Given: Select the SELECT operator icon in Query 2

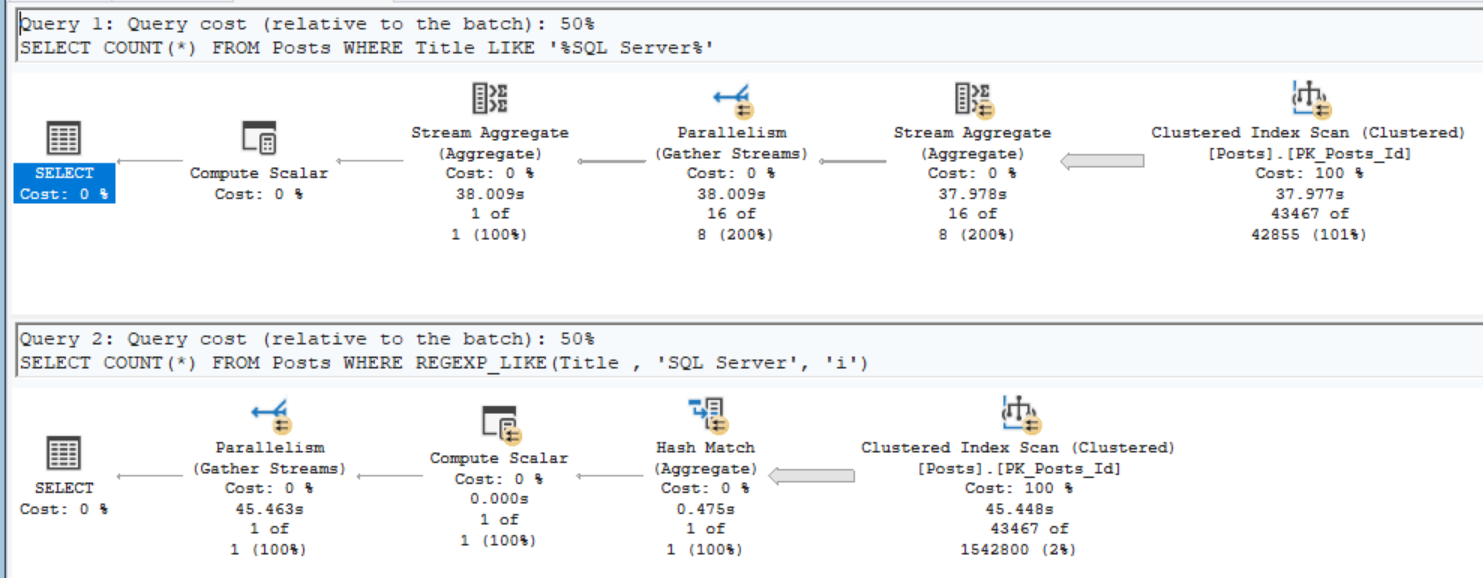Looking at the screenshot, I should point(64,453).
